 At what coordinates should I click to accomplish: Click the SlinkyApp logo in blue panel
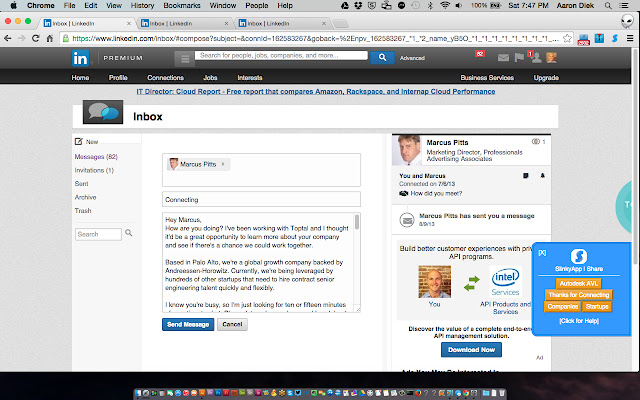(578, 256)
